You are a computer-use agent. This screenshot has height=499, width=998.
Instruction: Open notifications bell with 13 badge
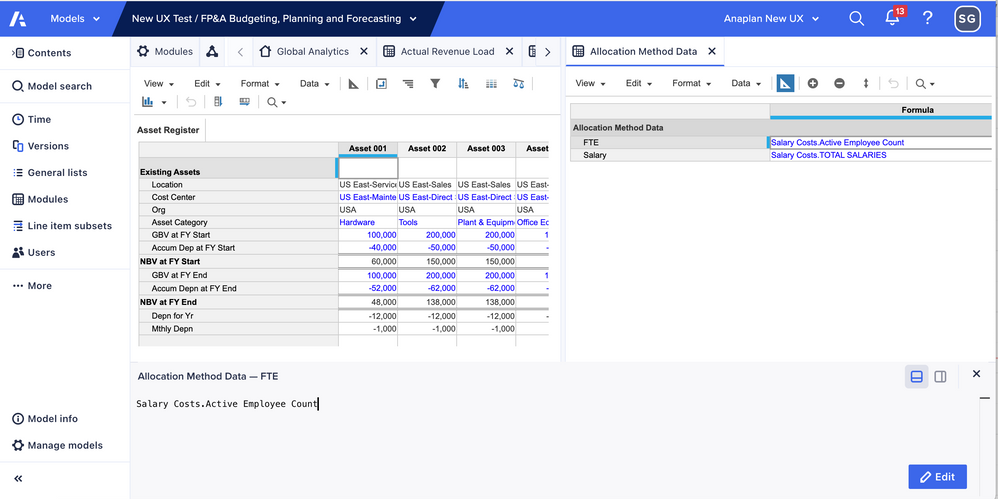pos(893,17)
